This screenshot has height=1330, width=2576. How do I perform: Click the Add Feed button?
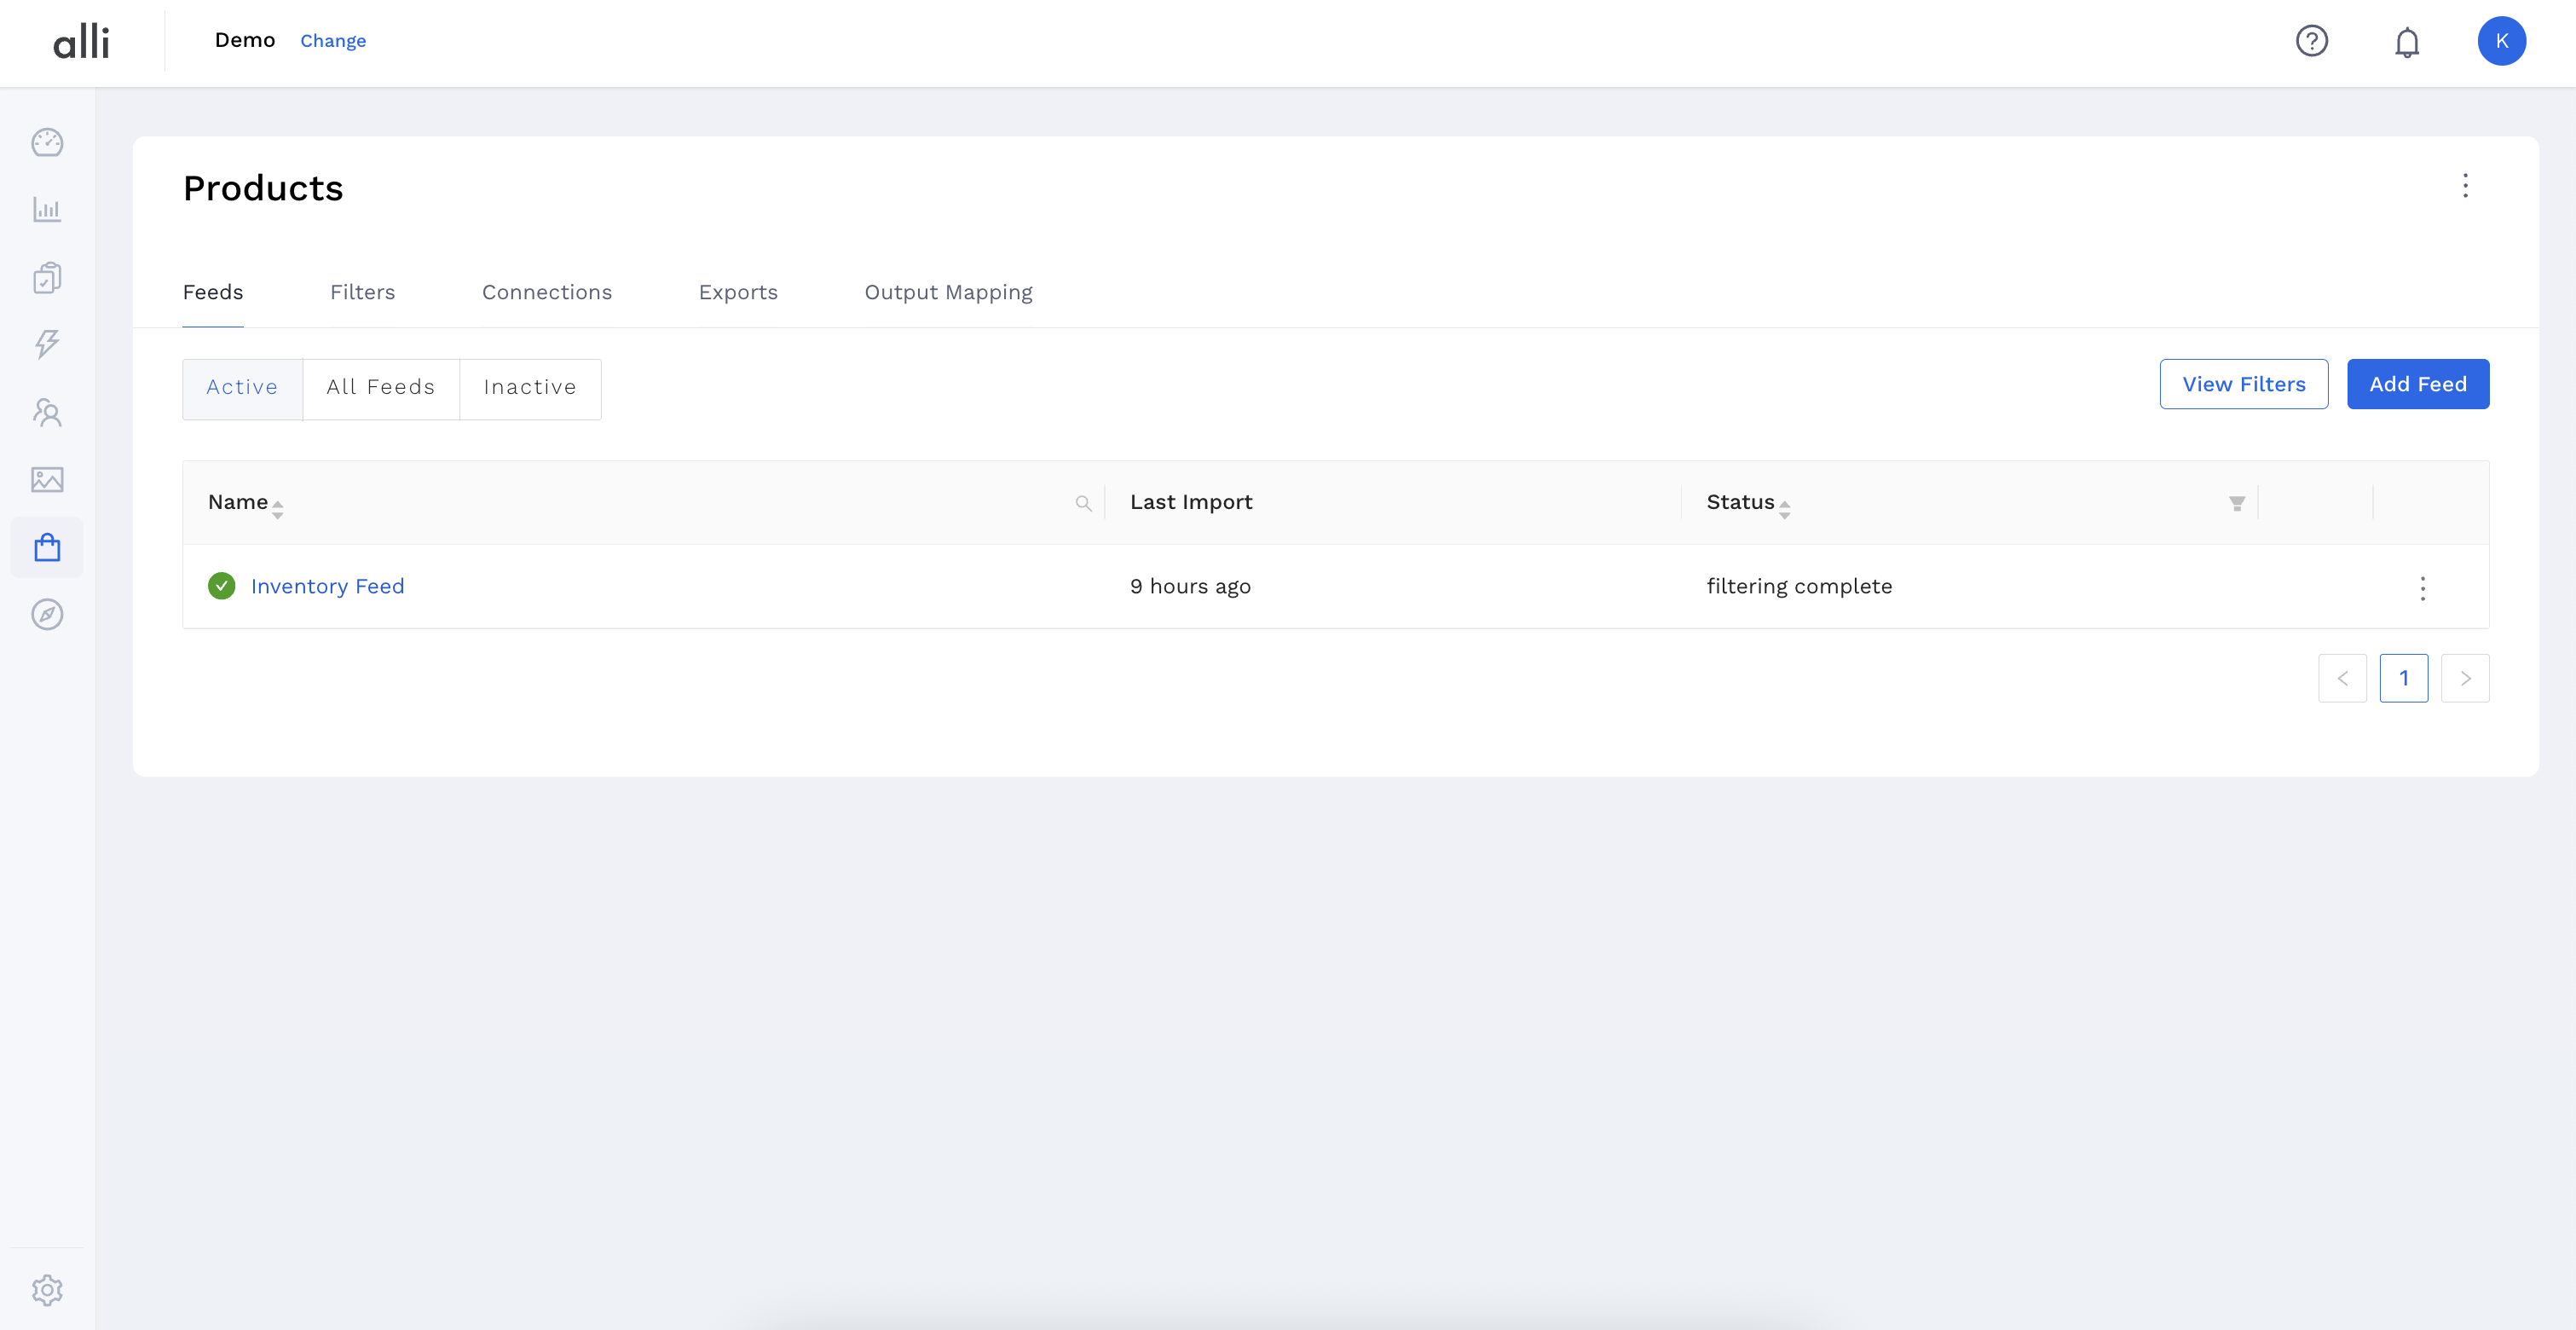tap(2417, 384)
